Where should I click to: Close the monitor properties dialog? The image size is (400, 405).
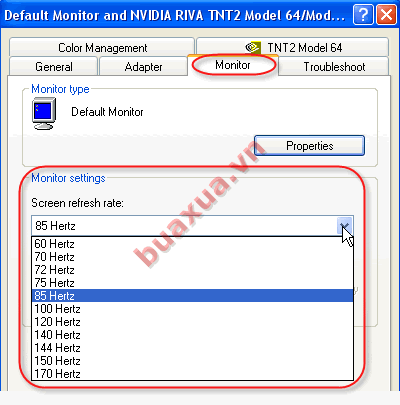click(x=386, y=15)
